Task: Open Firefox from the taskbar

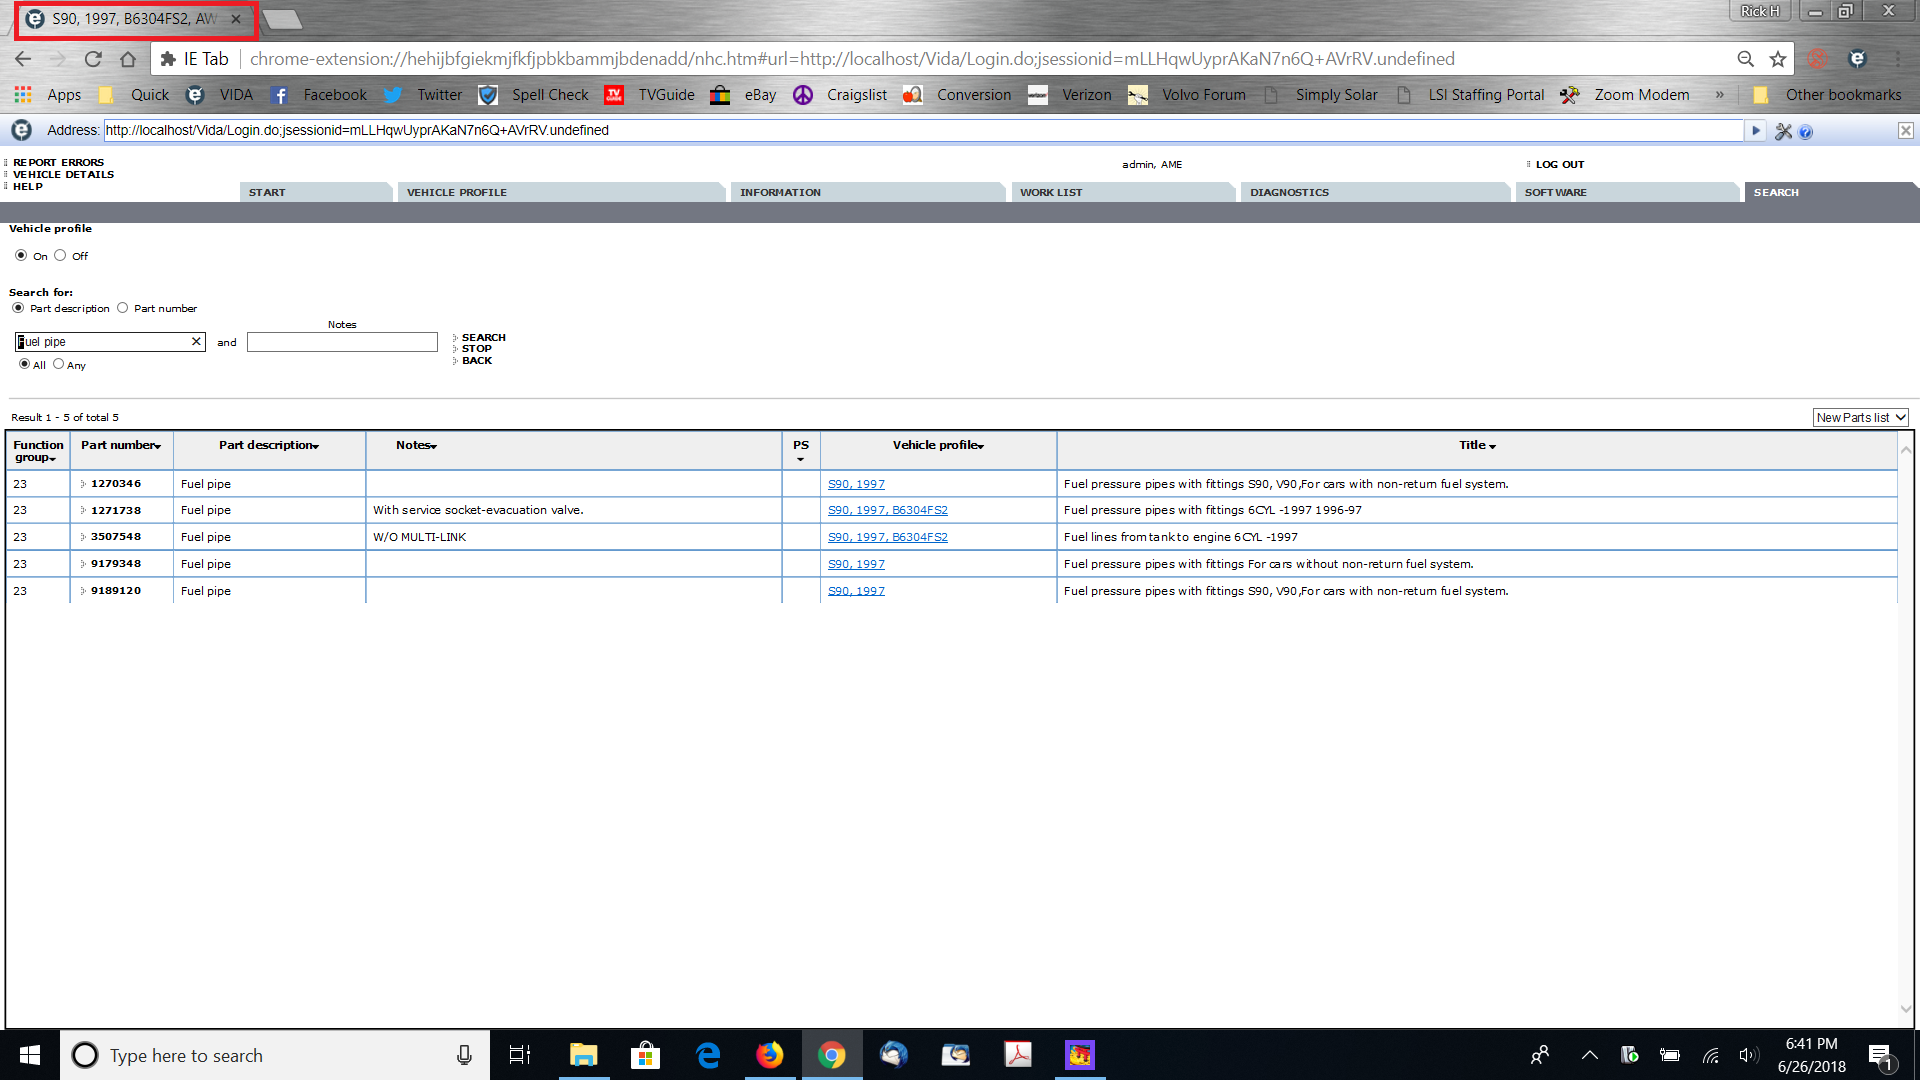Action: pos(769,1055)
